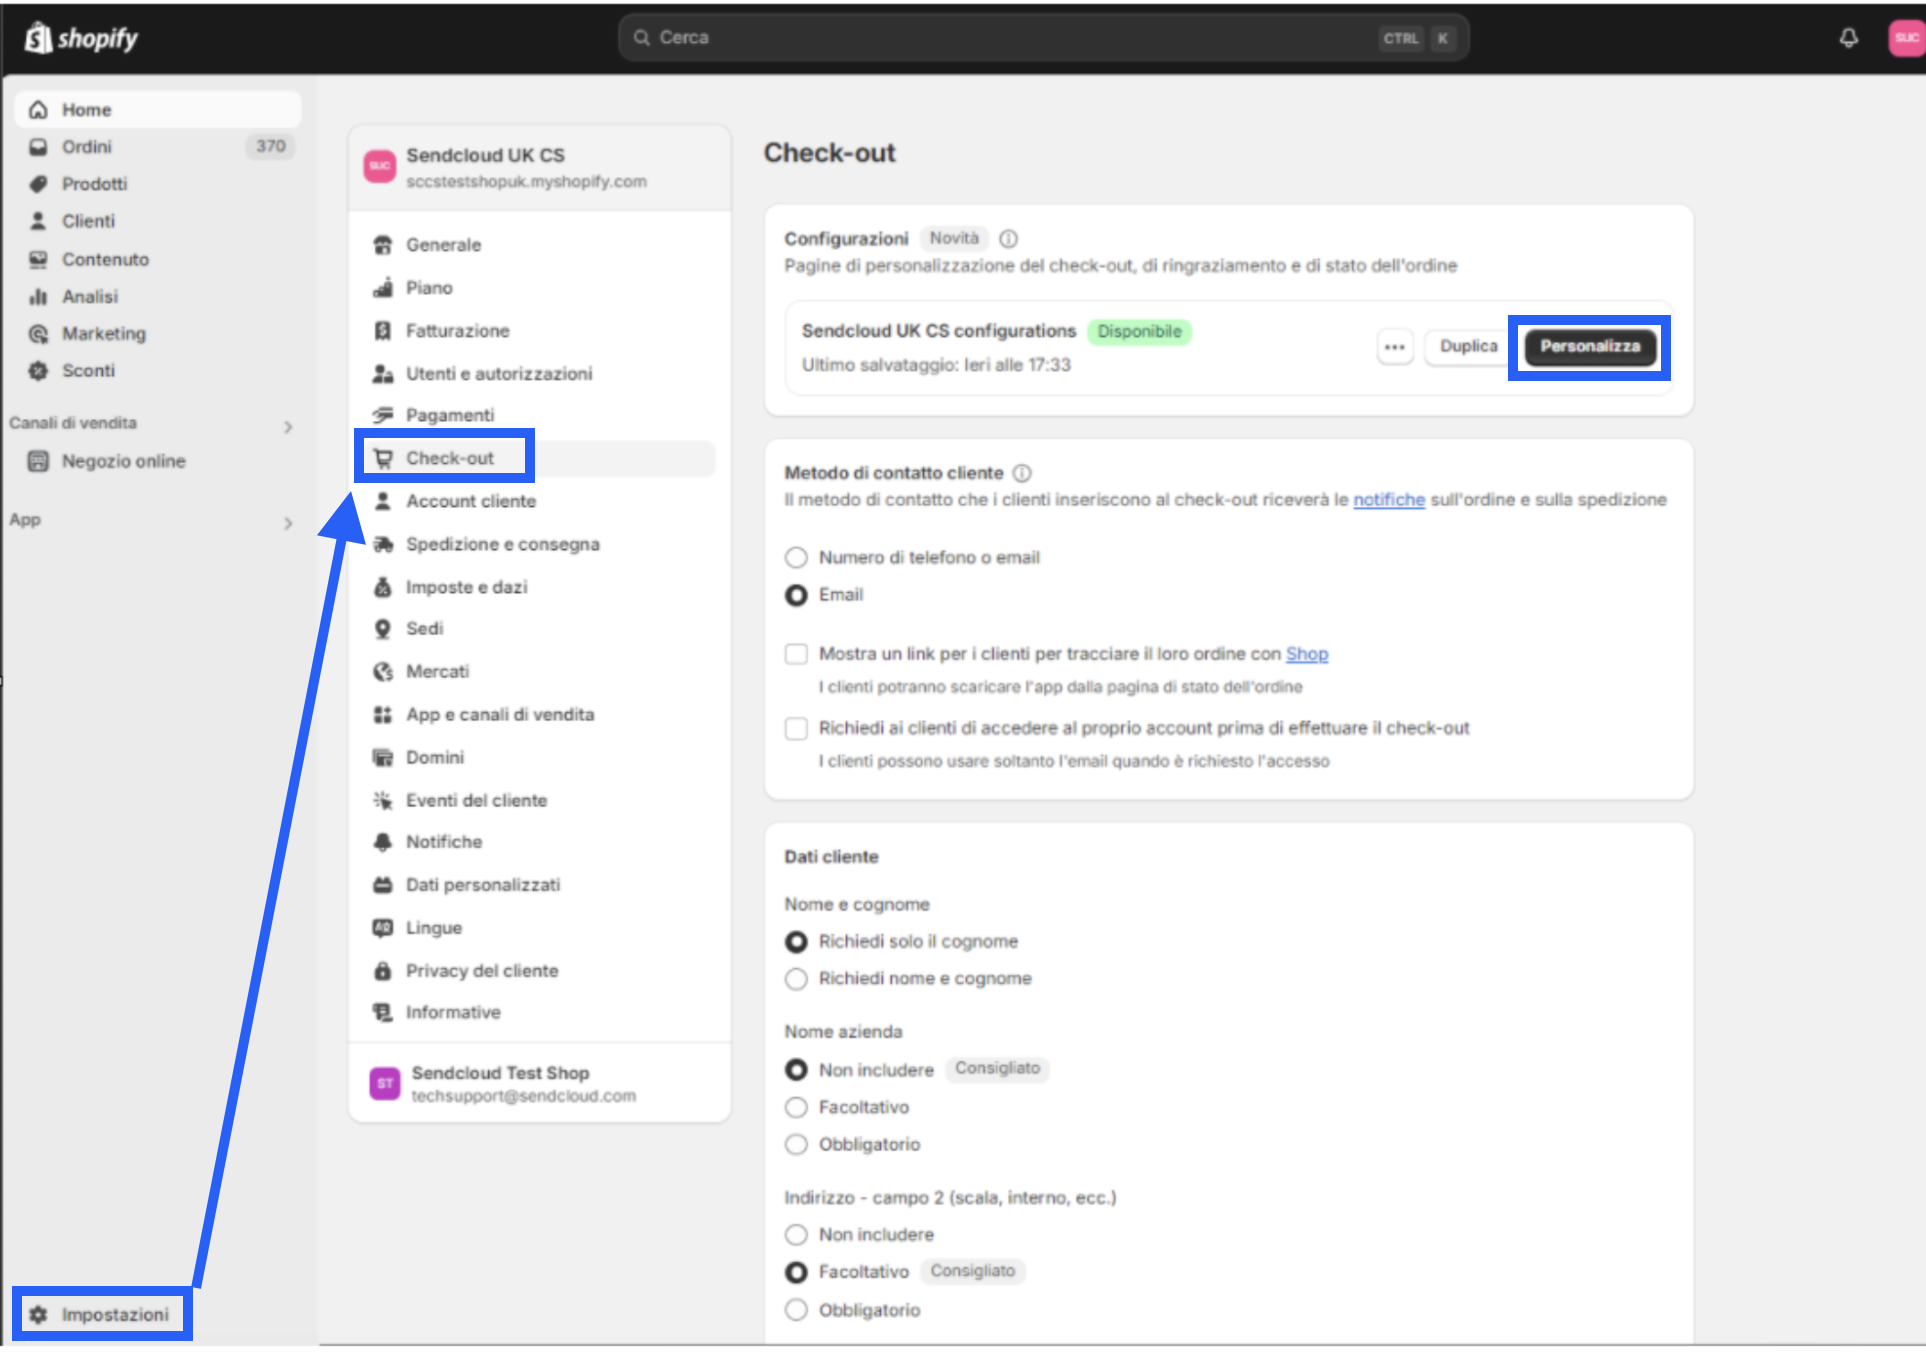Click the Negozio online store icon

[x=38, y=461]
